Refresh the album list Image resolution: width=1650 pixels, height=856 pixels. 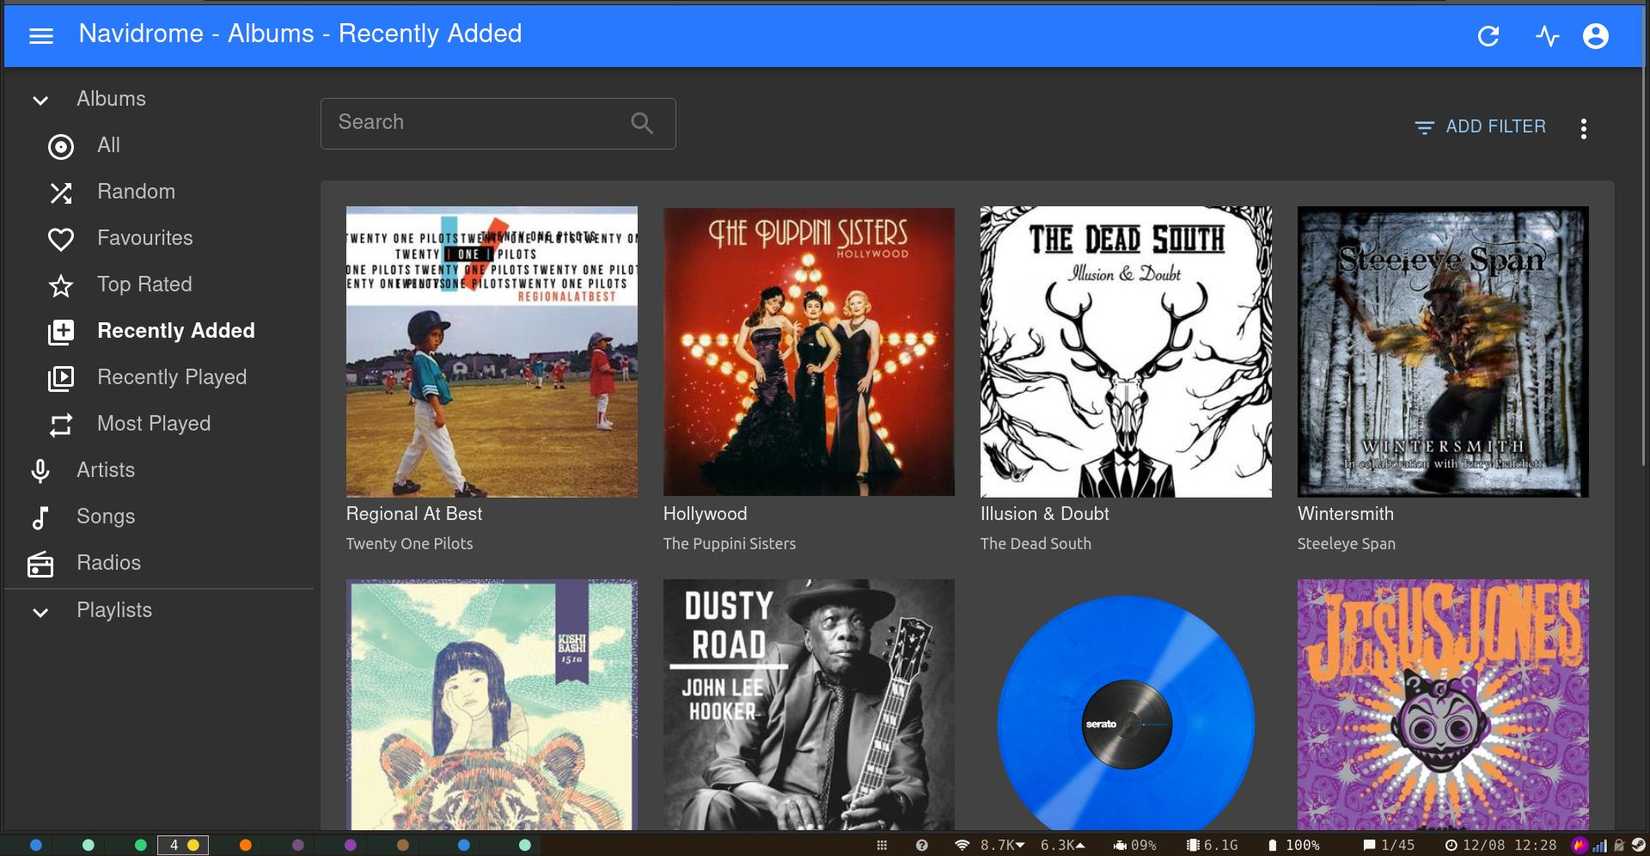point(1488,36)
